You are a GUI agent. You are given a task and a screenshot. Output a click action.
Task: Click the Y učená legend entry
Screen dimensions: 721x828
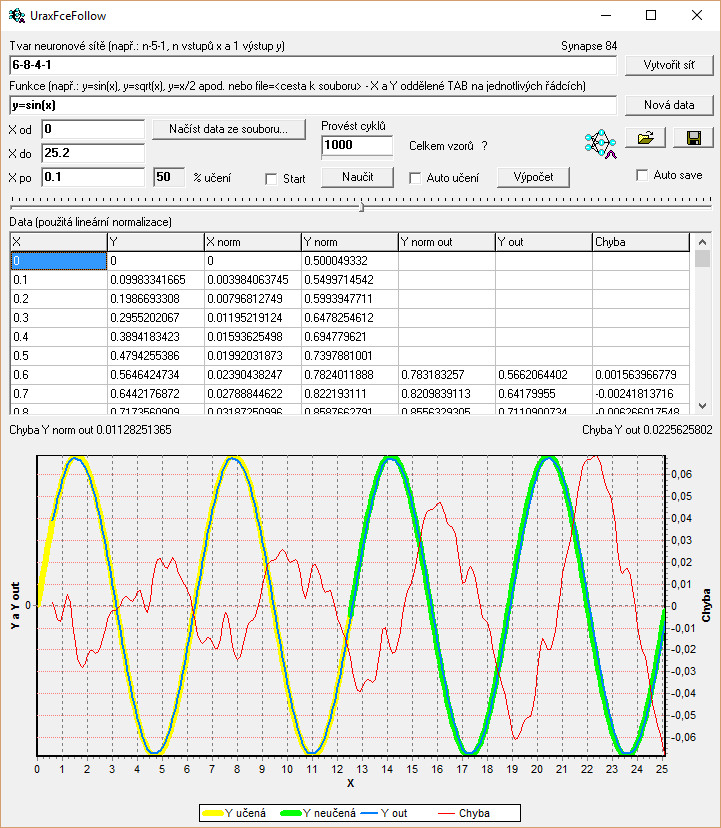pyautogui.click(x=235, y=813)
